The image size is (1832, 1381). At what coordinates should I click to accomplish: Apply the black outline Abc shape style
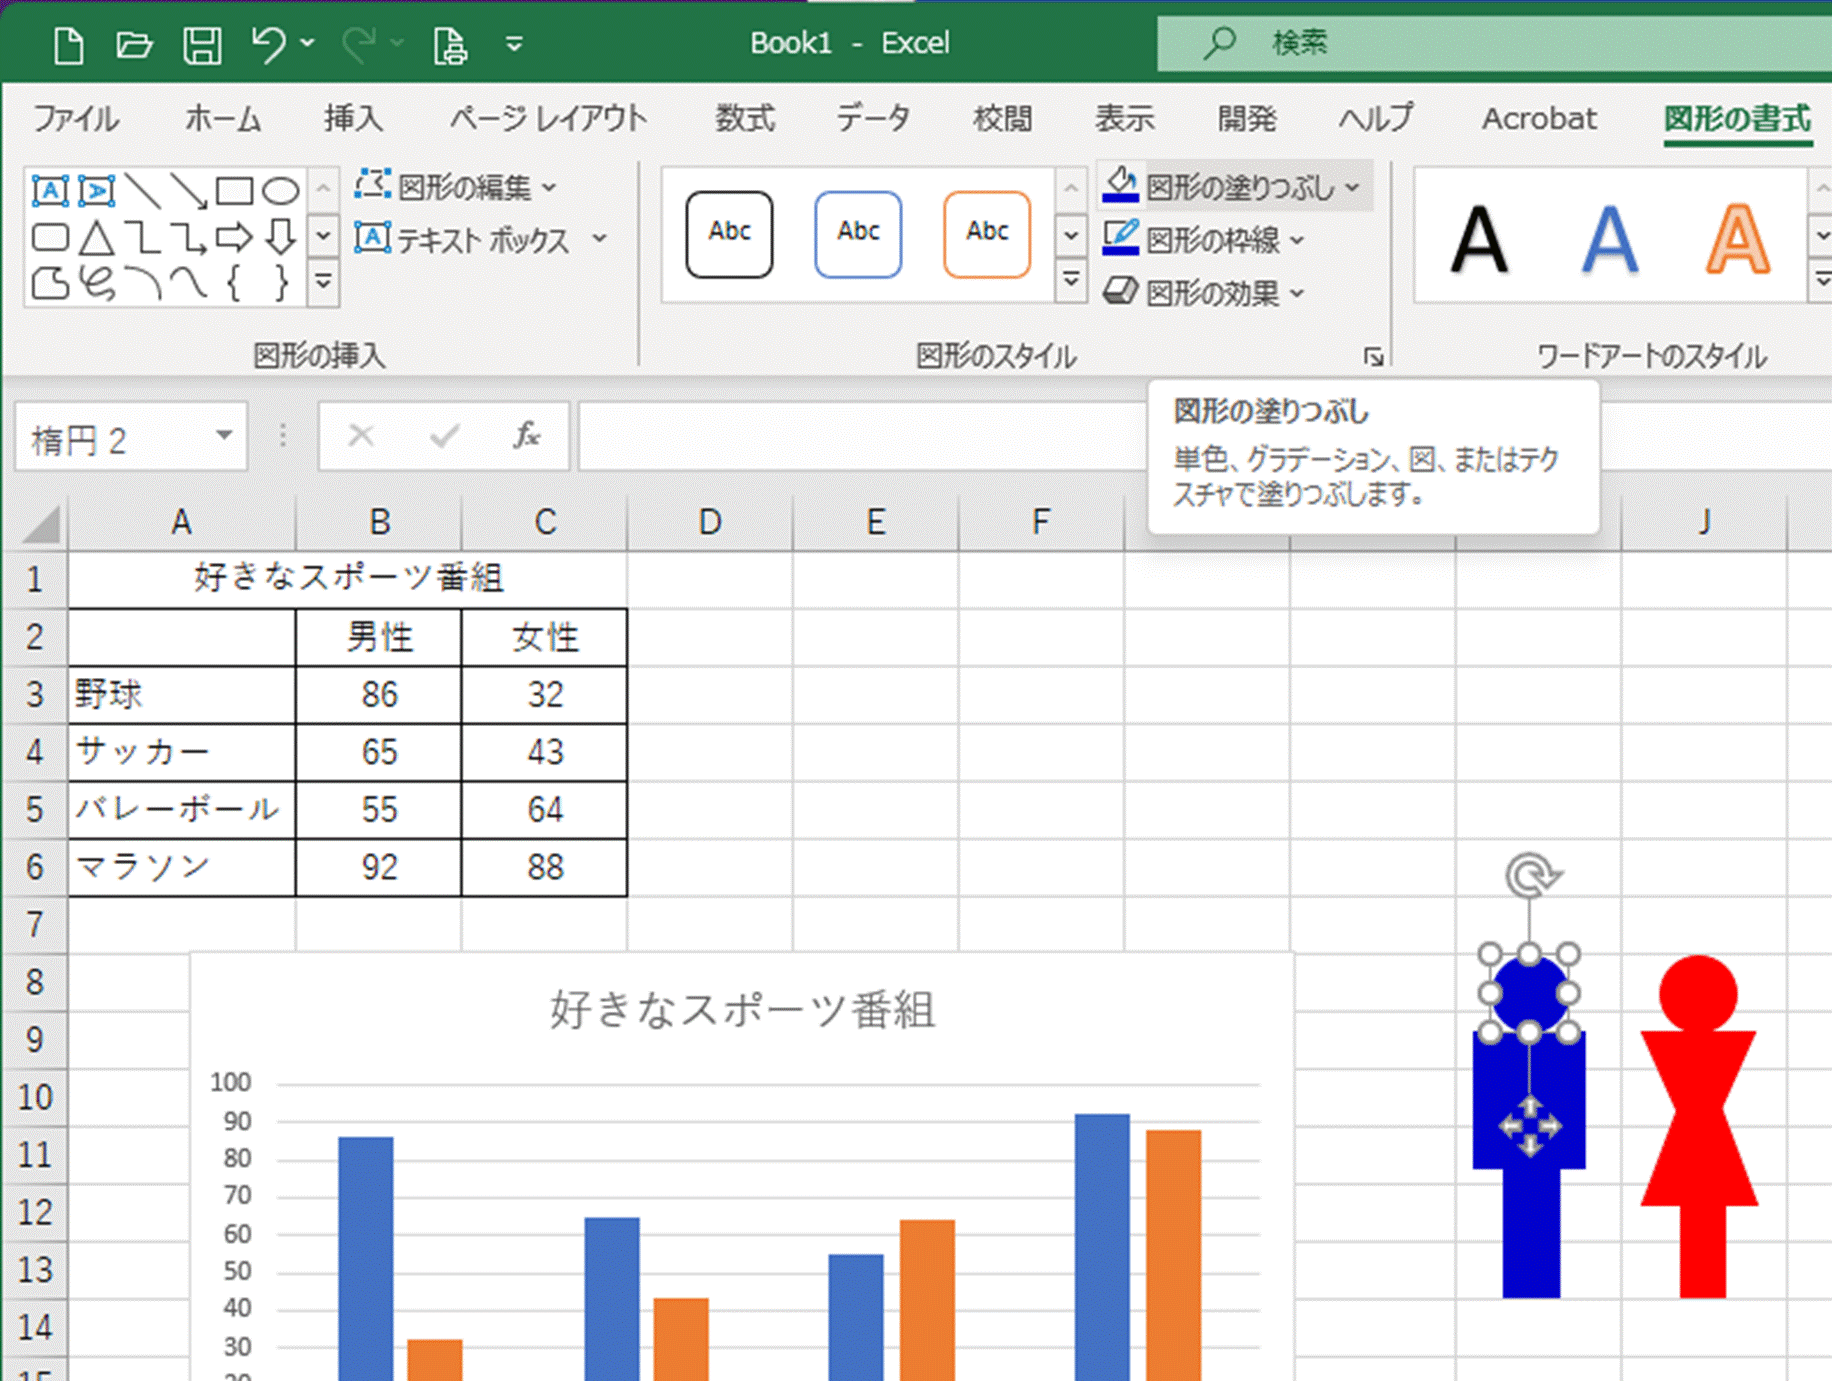click(x=729, y=234)
